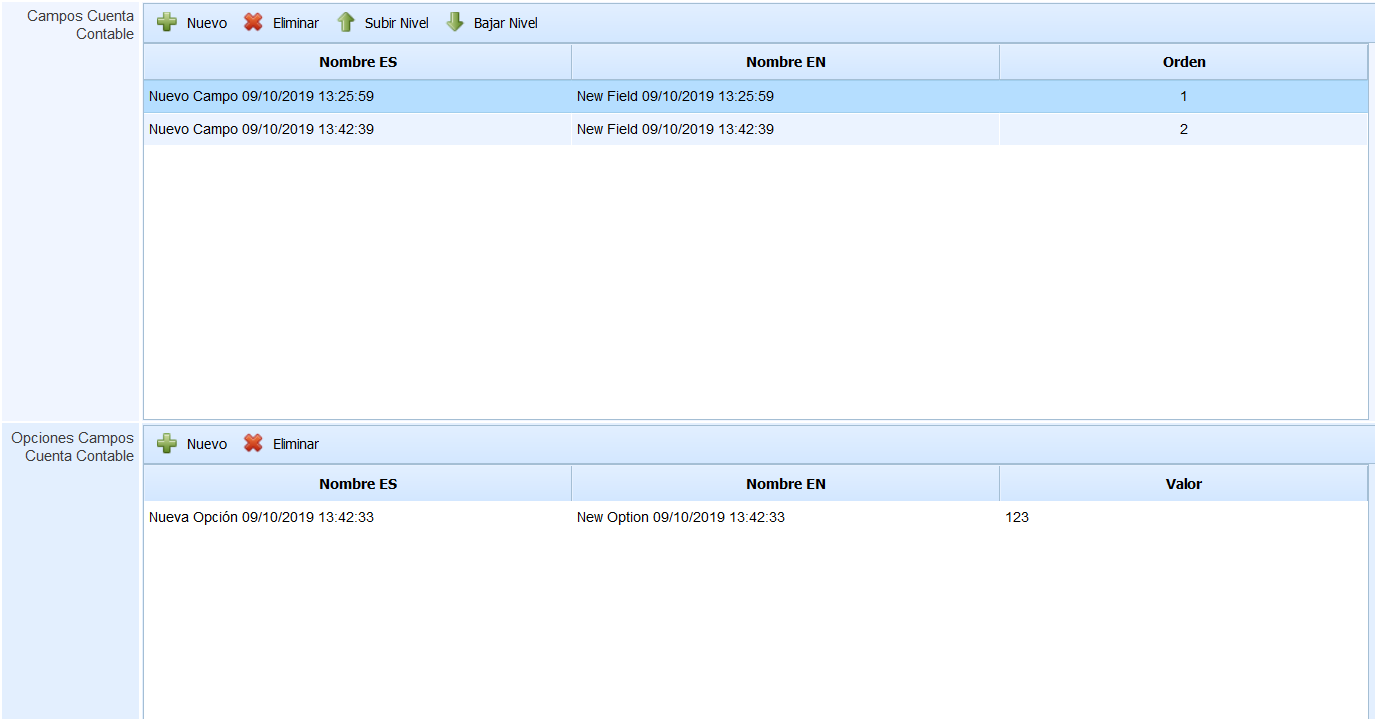The image size is (1375, 719).
Task: Select row Nueva Opción 09/10/2019 13:42:33
Action: (261, 518)
